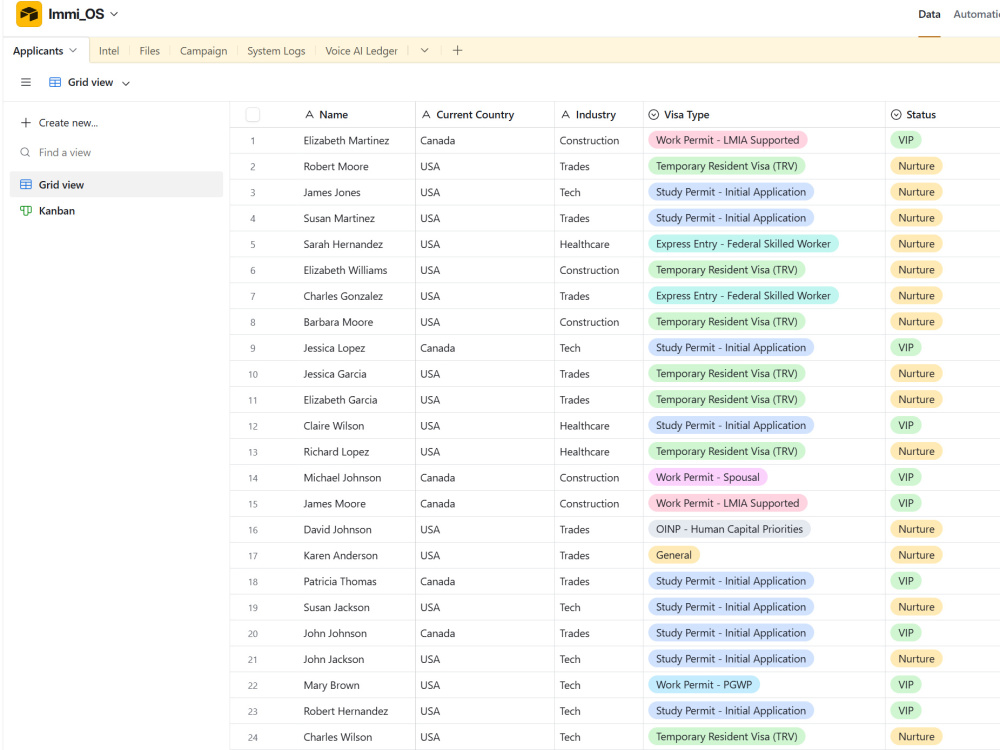1000x750 pixels.
Task: Click the Visa Type single-select field icon
Action: pos(653,115)
